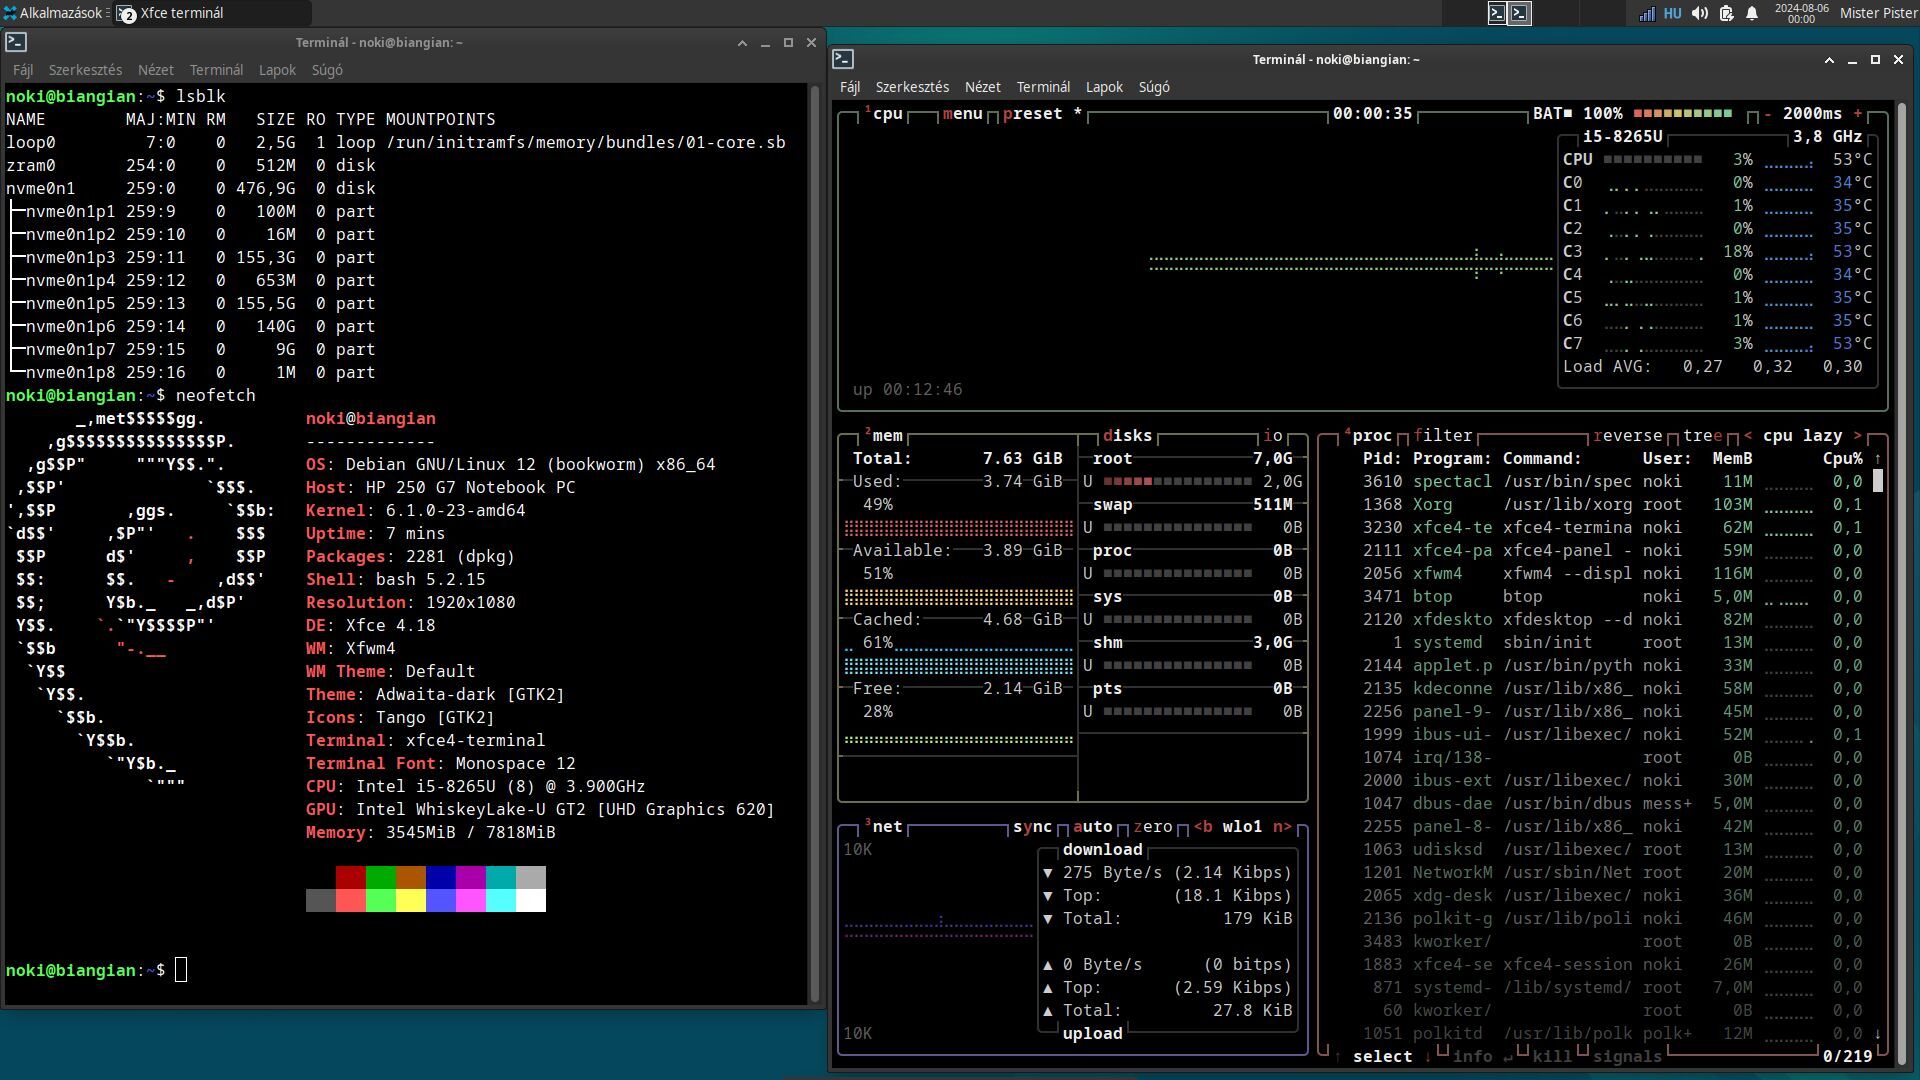The width and height of the screenshot is (1920, 1080).
Task: Roll up left terminal using the caret button
Action: pyautogui.click(x=742, y=43)
